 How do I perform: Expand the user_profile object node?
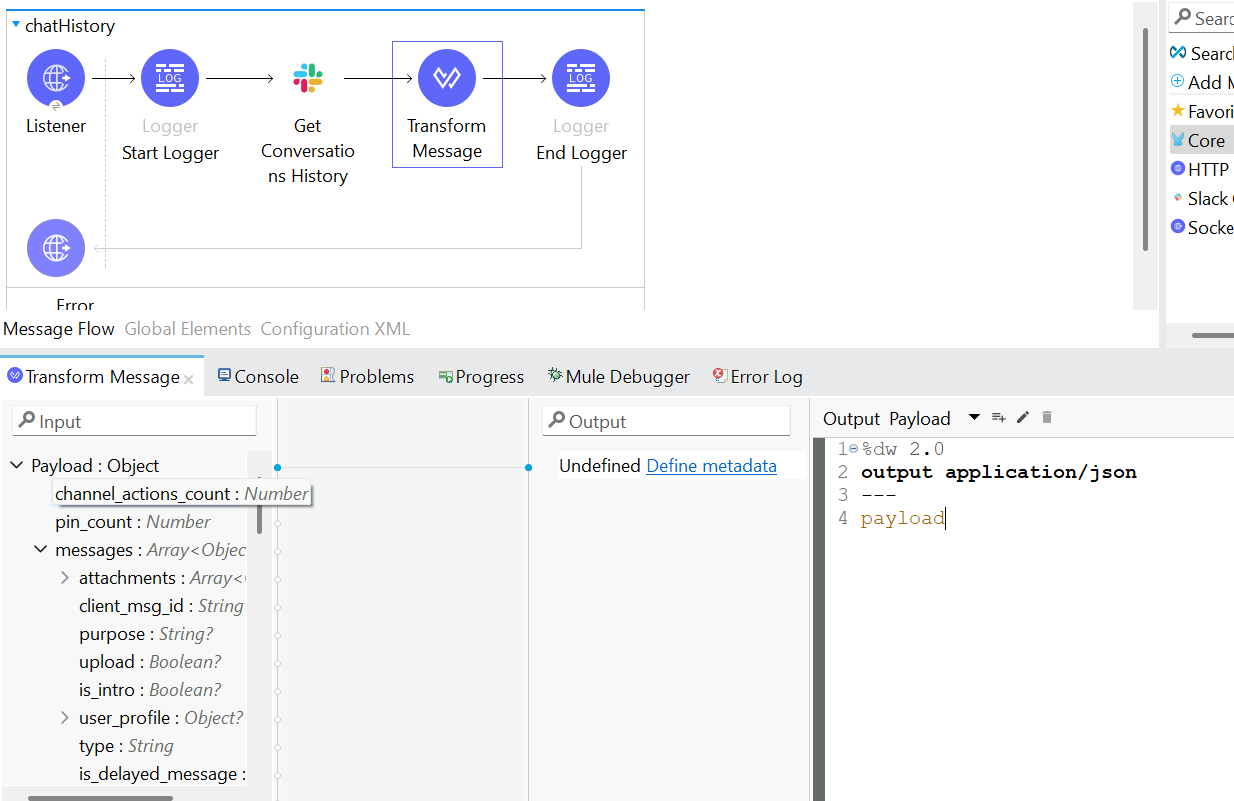pyautogui.click(x=65, y=718)
